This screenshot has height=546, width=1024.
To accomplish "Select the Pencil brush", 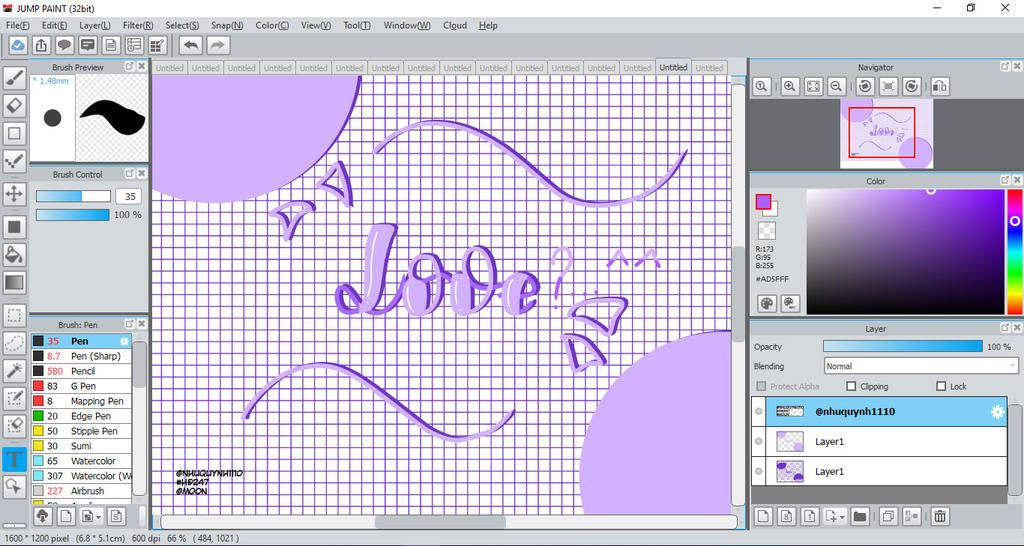I will point(82,371).
